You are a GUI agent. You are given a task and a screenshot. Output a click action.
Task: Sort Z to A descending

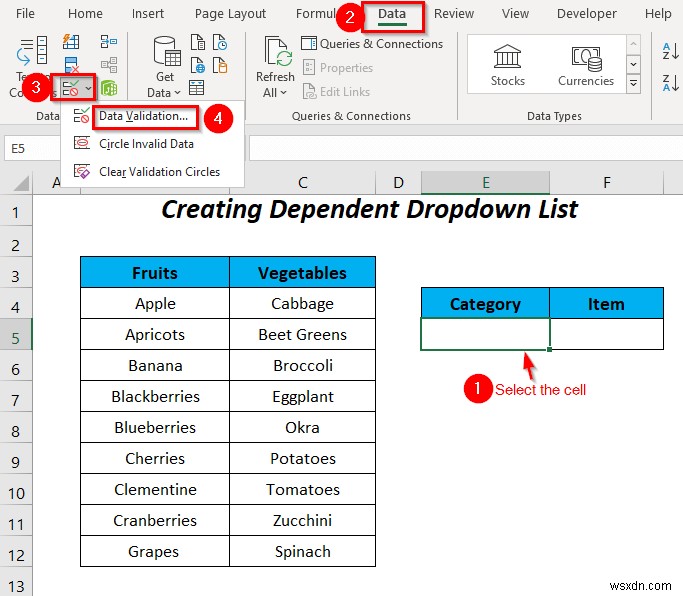[x=670, y=83]
